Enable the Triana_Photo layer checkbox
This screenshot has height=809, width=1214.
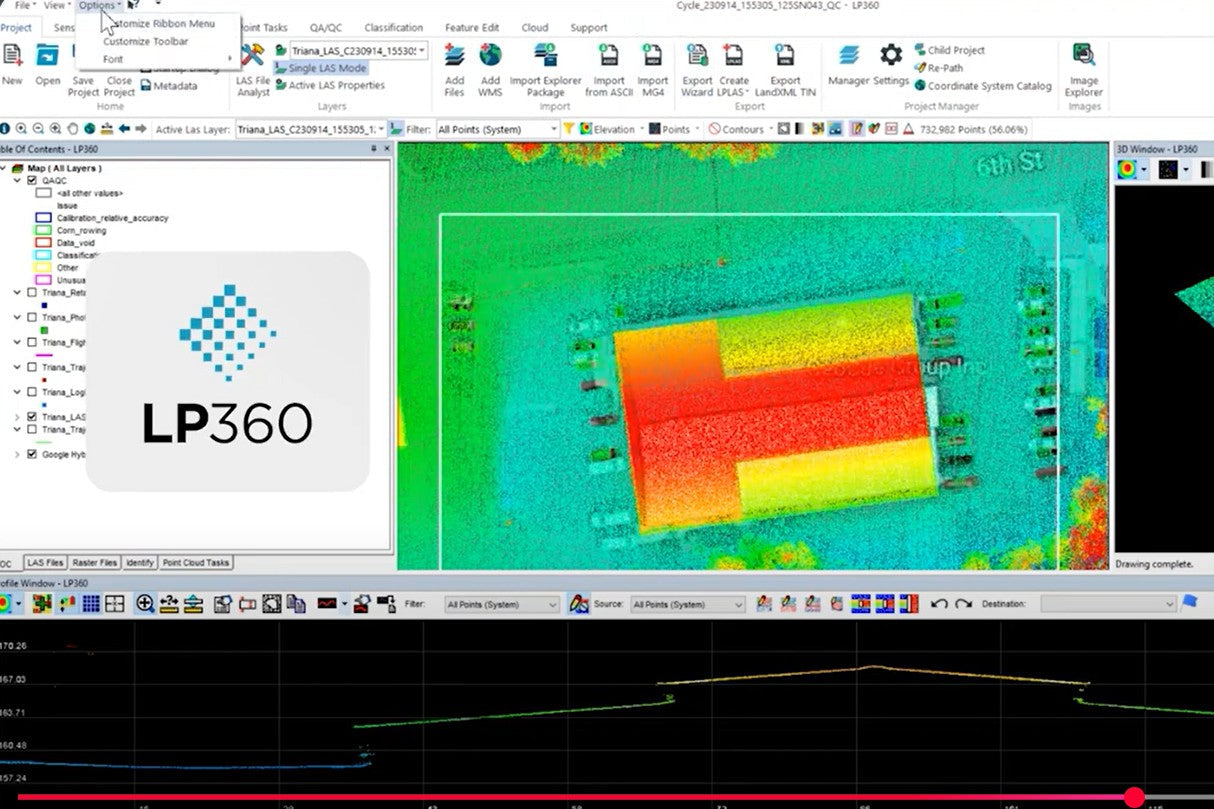(32, 317)
